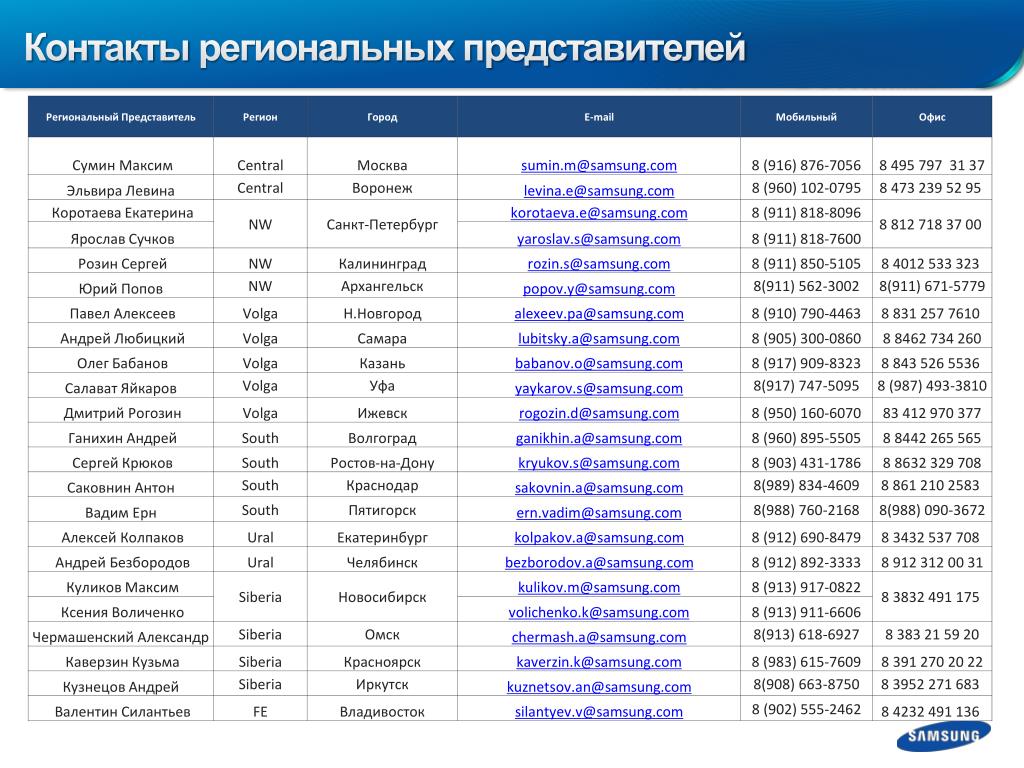Viewport: 1024px width, 768px height.
Task: Select the name 'Коротаева Екатерина'
Action: (x=122, y=213)
